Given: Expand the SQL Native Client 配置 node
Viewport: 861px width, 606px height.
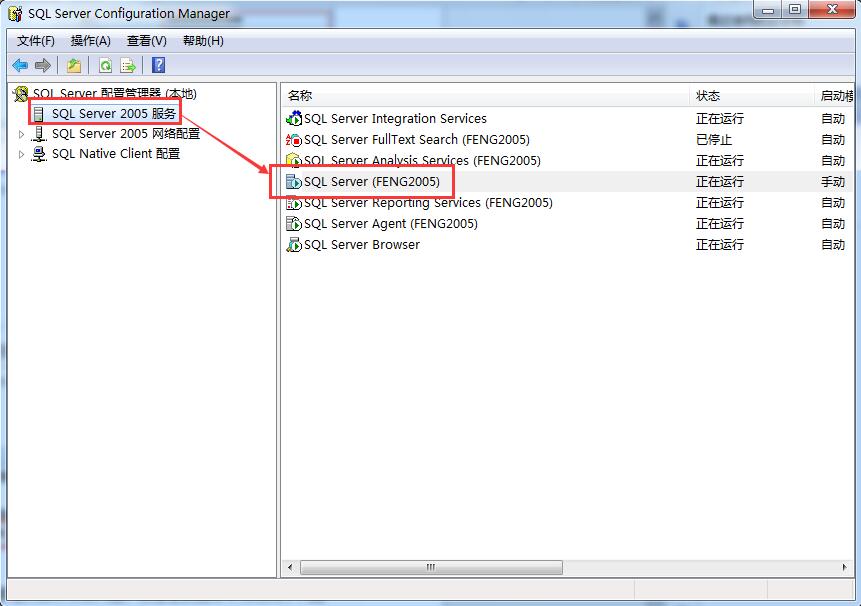Looking at the screenshot, I should (21, 154).
